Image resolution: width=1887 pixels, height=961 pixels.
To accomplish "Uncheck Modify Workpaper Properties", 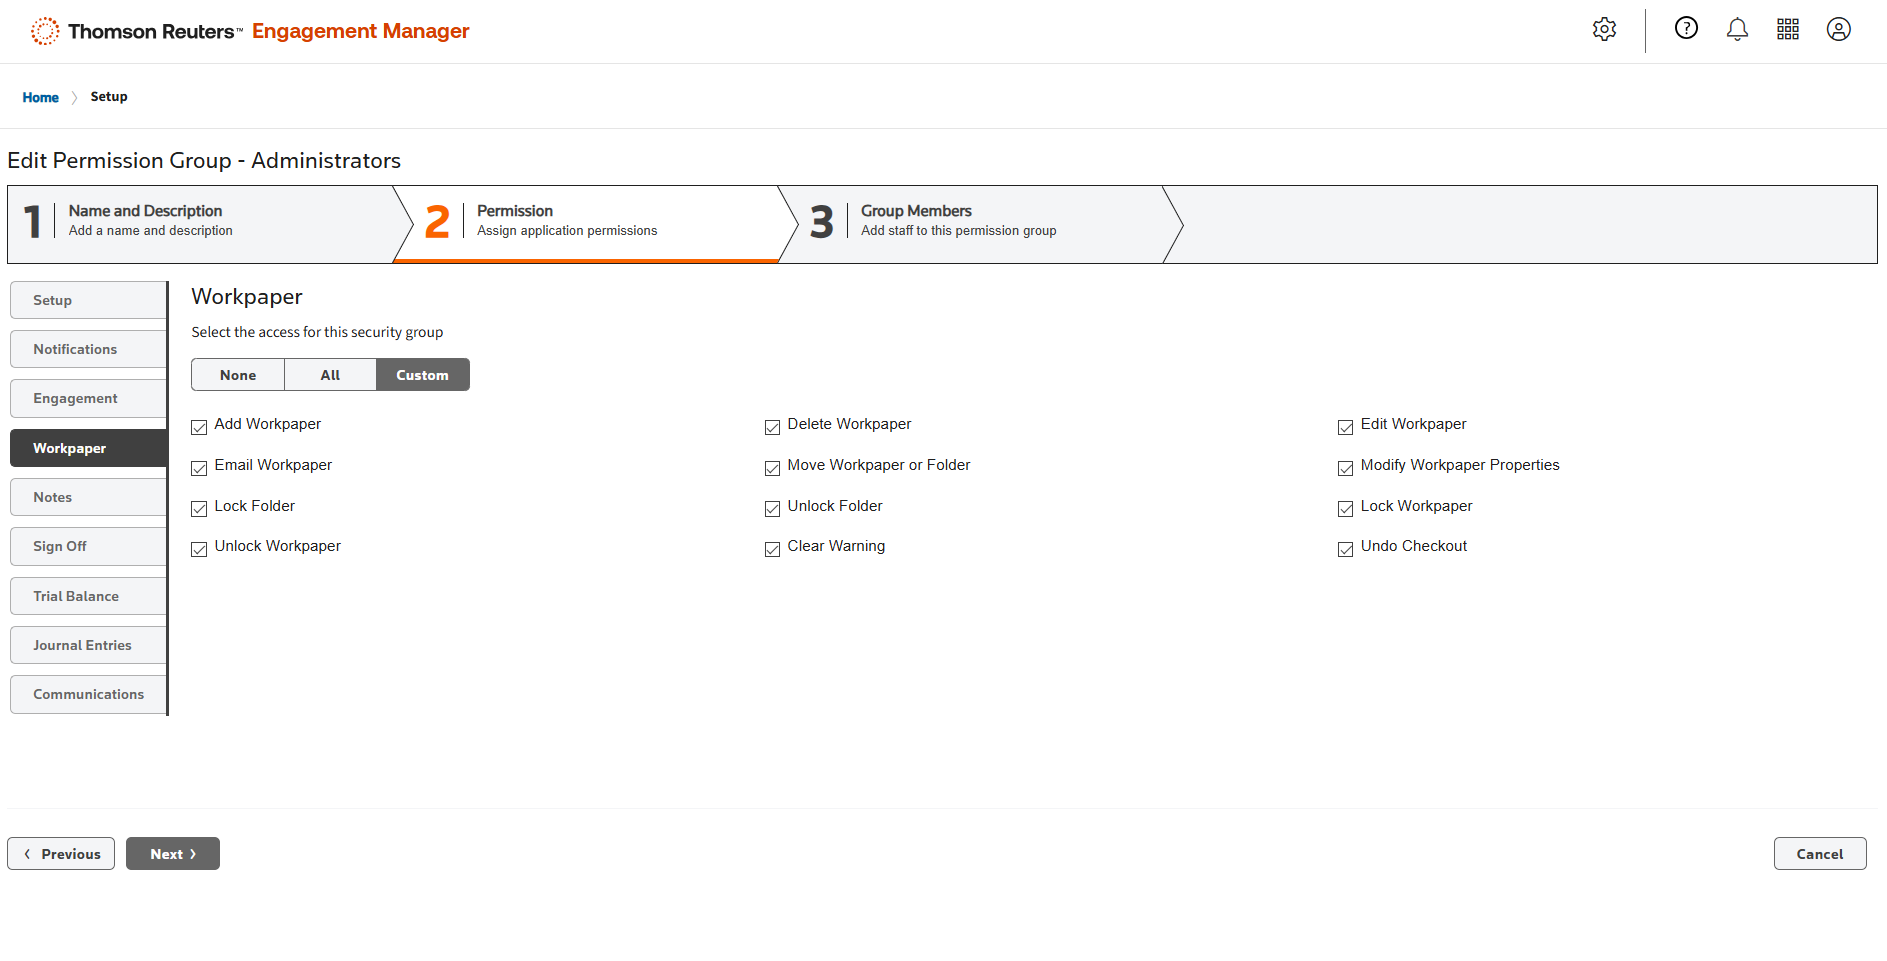I will [1345, 468].
